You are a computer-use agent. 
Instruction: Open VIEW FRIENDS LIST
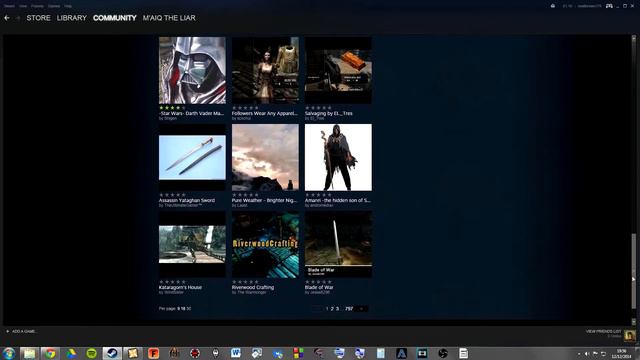(603, 331)
